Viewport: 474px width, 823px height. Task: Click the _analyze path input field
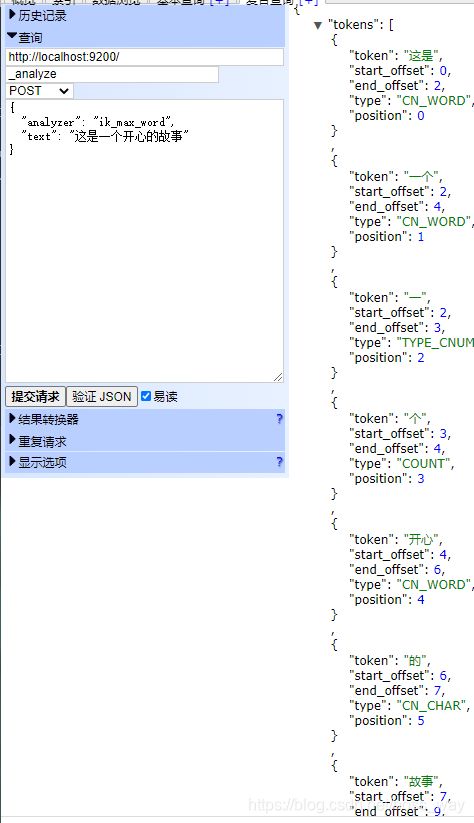(112, 74)
